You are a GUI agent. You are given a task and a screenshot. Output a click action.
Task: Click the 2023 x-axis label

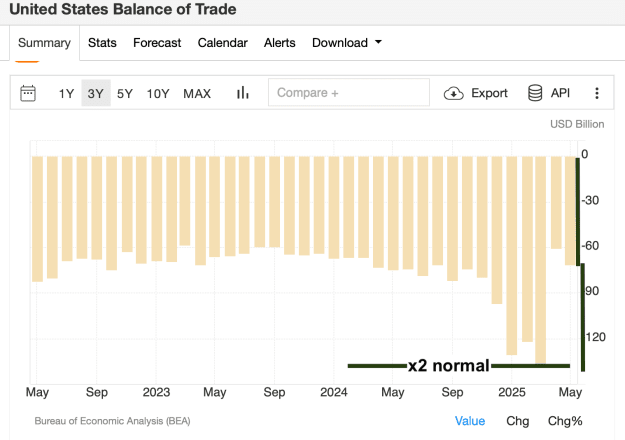click(156, 392)
